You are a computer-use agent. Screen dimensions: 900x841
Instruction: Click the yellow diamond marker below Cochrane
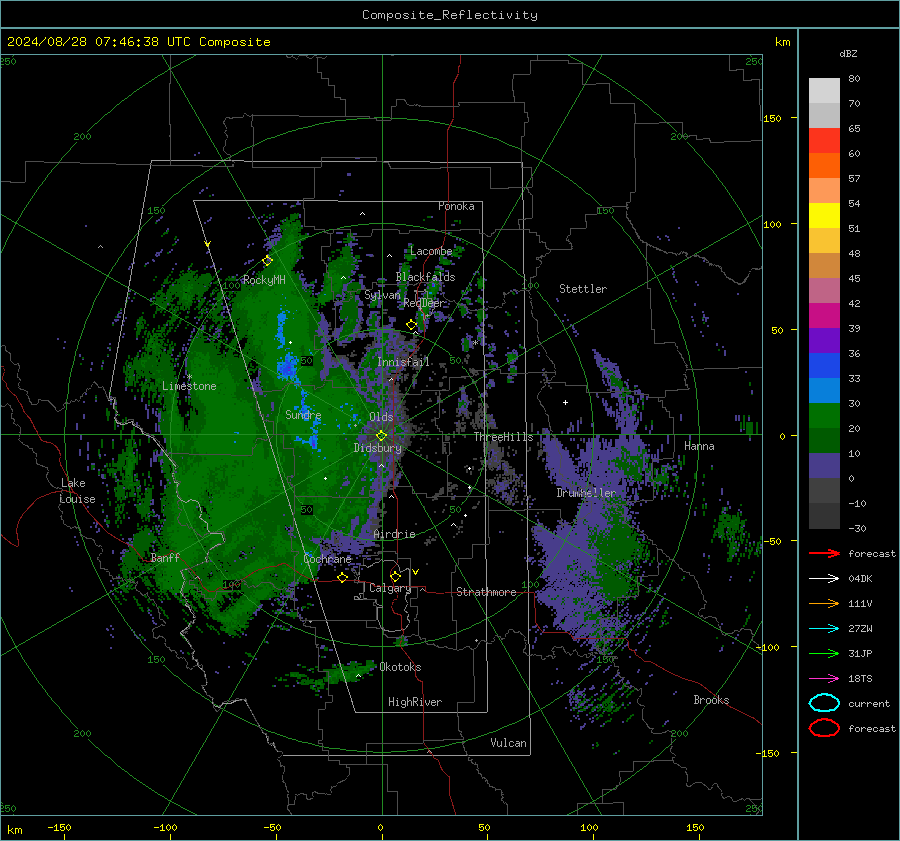click(x=342, y=577)
